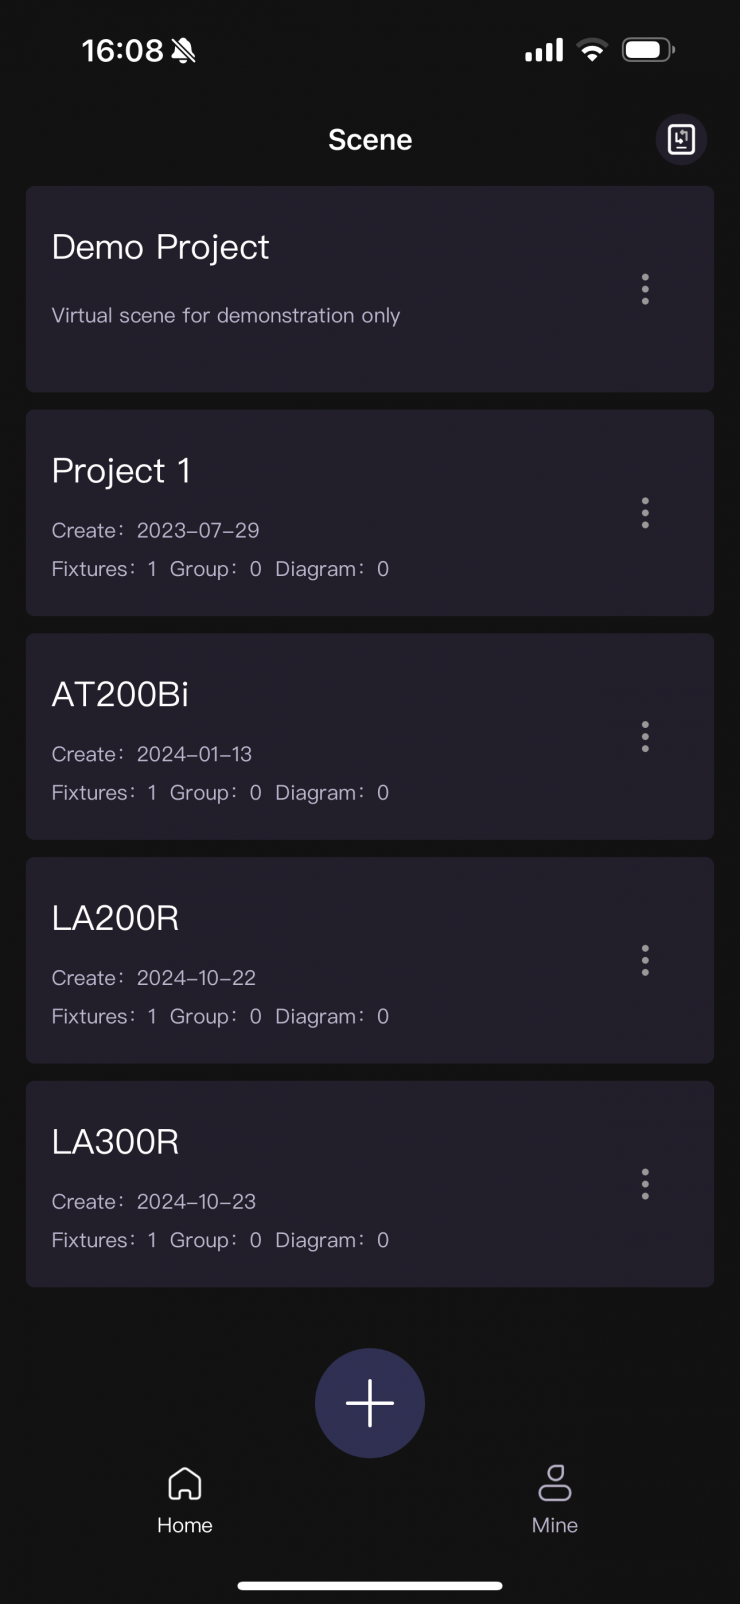Open more options for AT200Bi
740x1604 pixels.
click(645, 737)
